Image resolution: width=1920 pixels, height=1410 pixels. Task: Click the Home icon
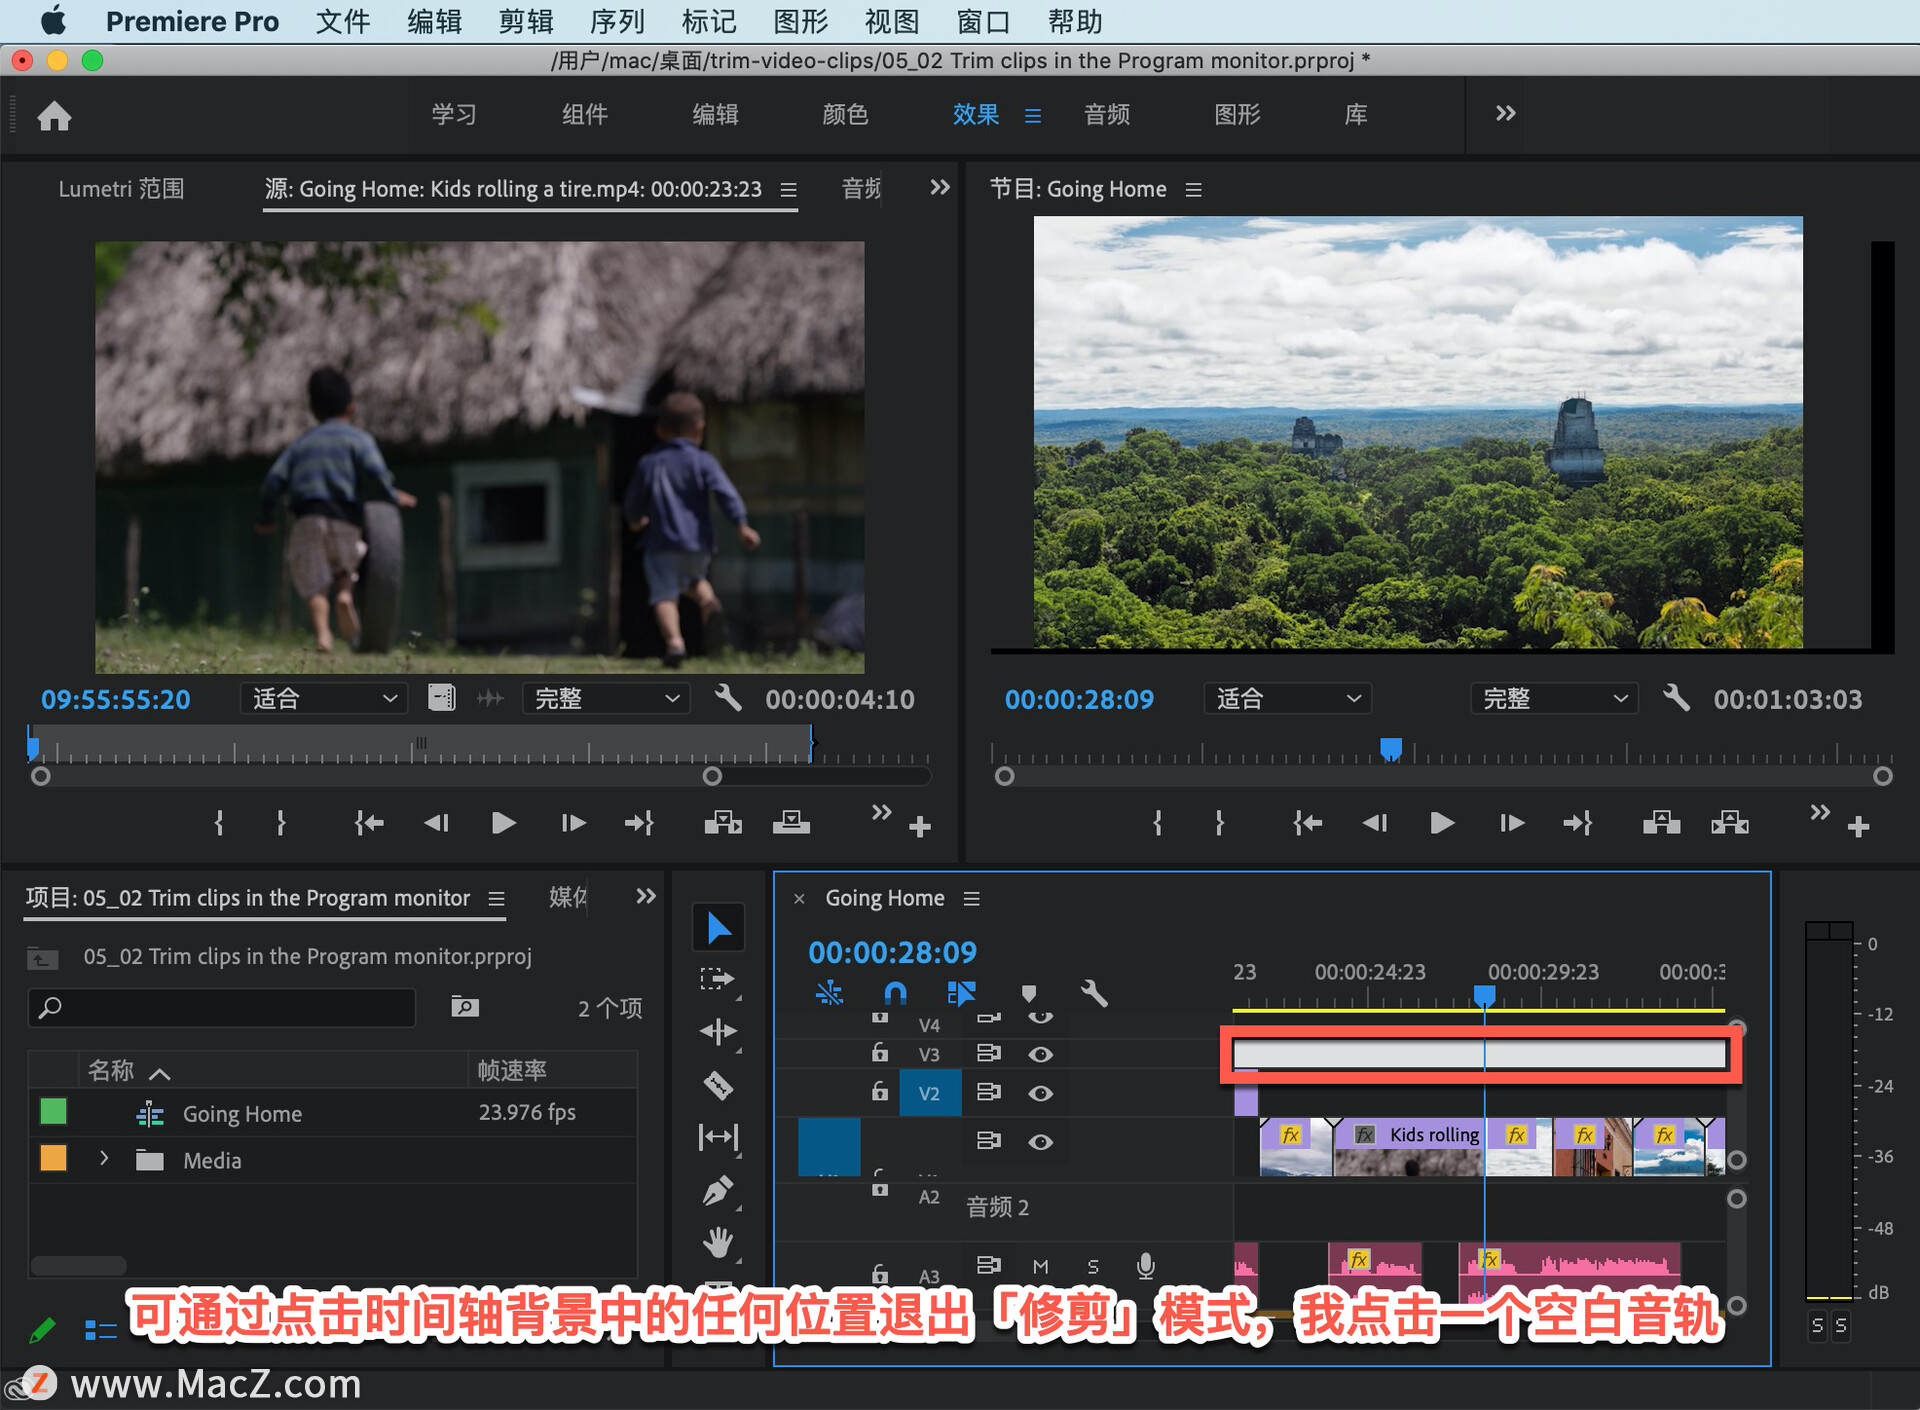[54, 116]
